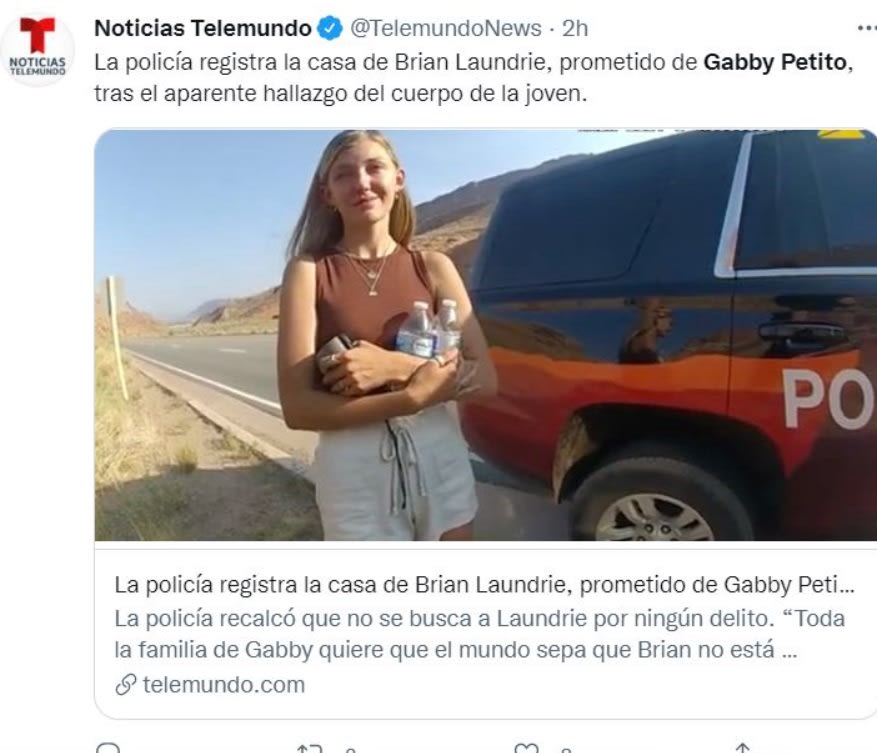Click the police vehicle in the photo

[671, 336]
